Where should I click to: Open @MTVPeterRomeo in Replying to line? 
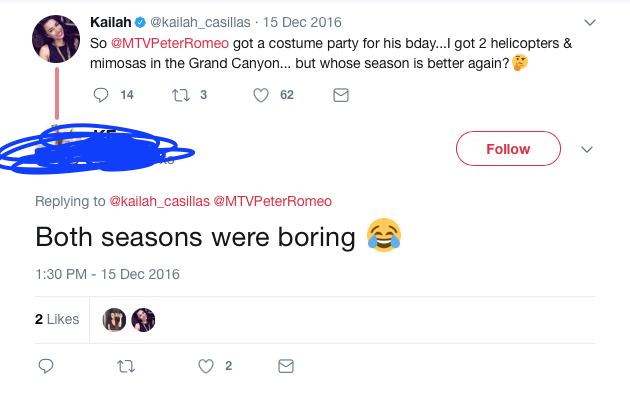tap(272, 201)
